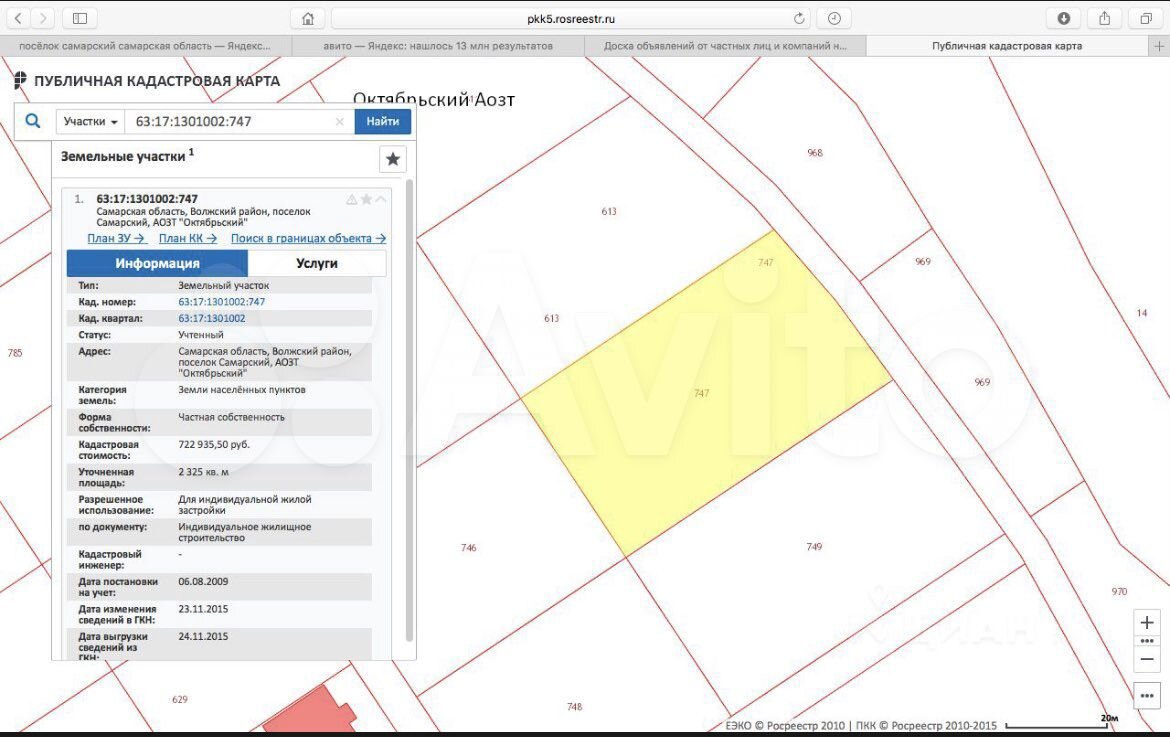
Task: Click the area value 2 325 кв. м
Action: (x=204, y=472)
